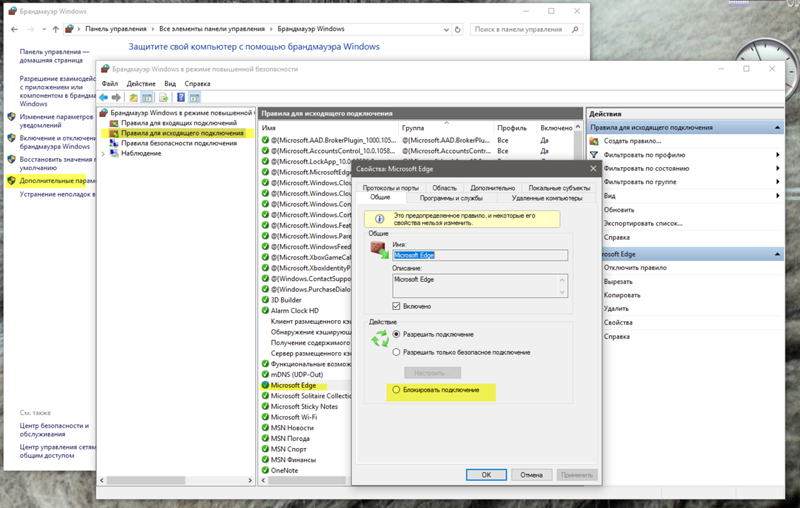Click the firewall root node icon in tree
The height and width of the screenshot is (508, 800).
(x=104, y=113)
